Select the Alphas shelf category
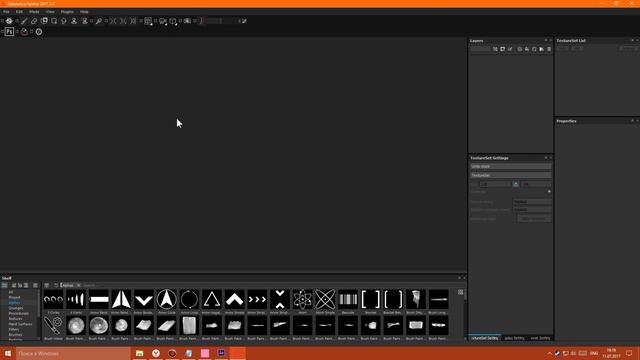Image resolution: width=640 pixels, height=360 pixels. click(14, 303)
